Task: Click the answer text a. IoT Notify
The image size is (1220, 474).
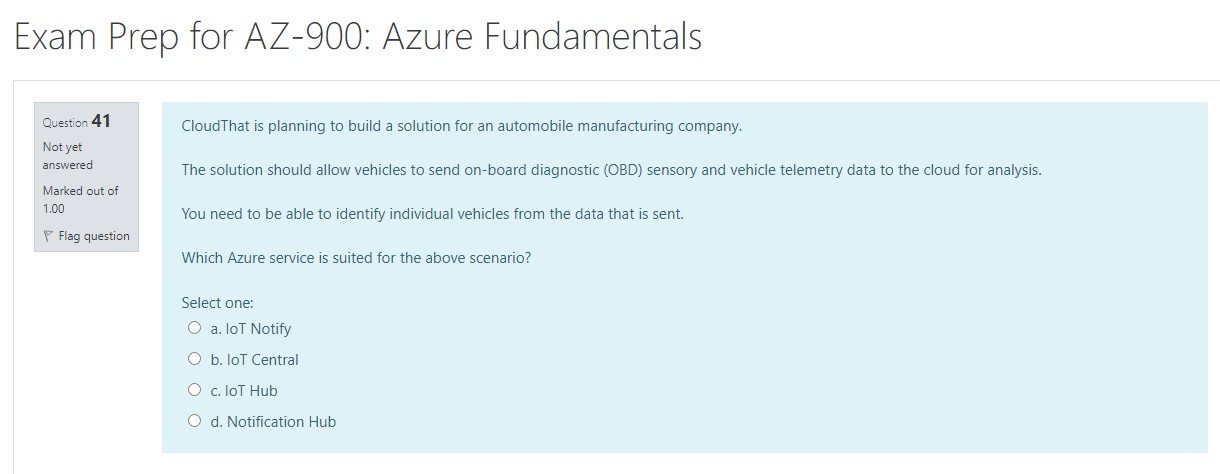Action: tap(251, 328)
